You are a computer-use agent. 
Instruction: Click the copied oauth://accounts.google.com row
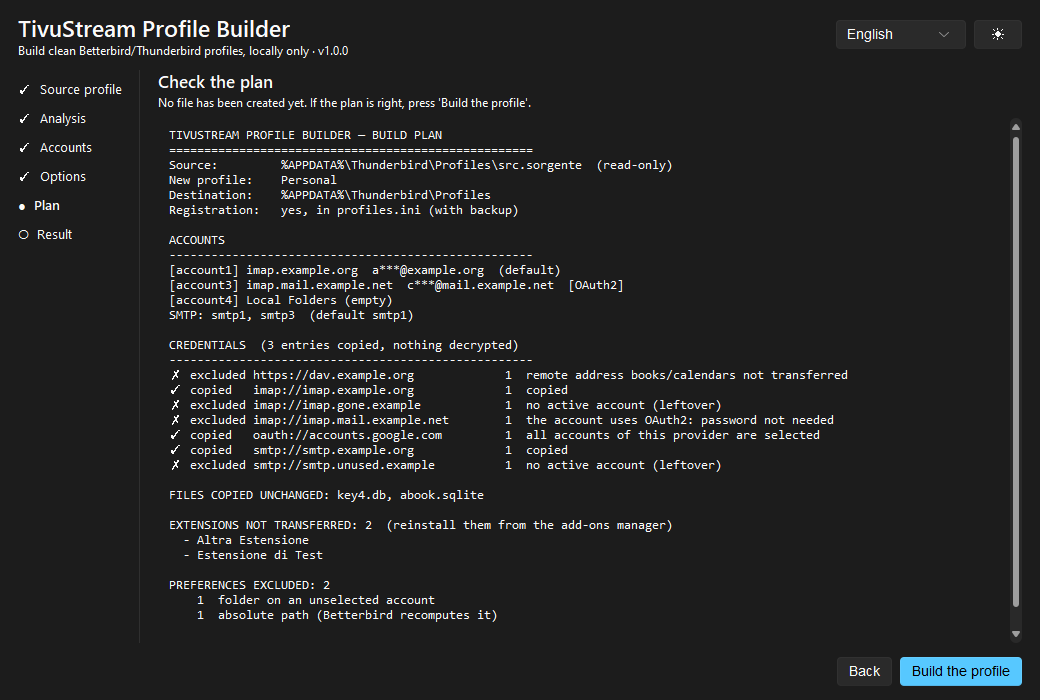(x=495, y=435)
